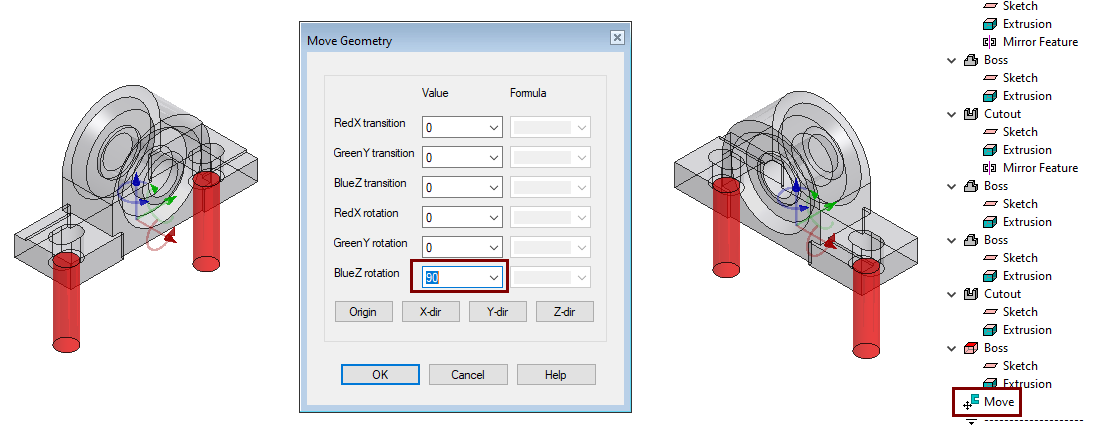Open the GreenY rotation formula dropdown
The width and height of the screenshot is (1110, 440).
coord(551,248)
